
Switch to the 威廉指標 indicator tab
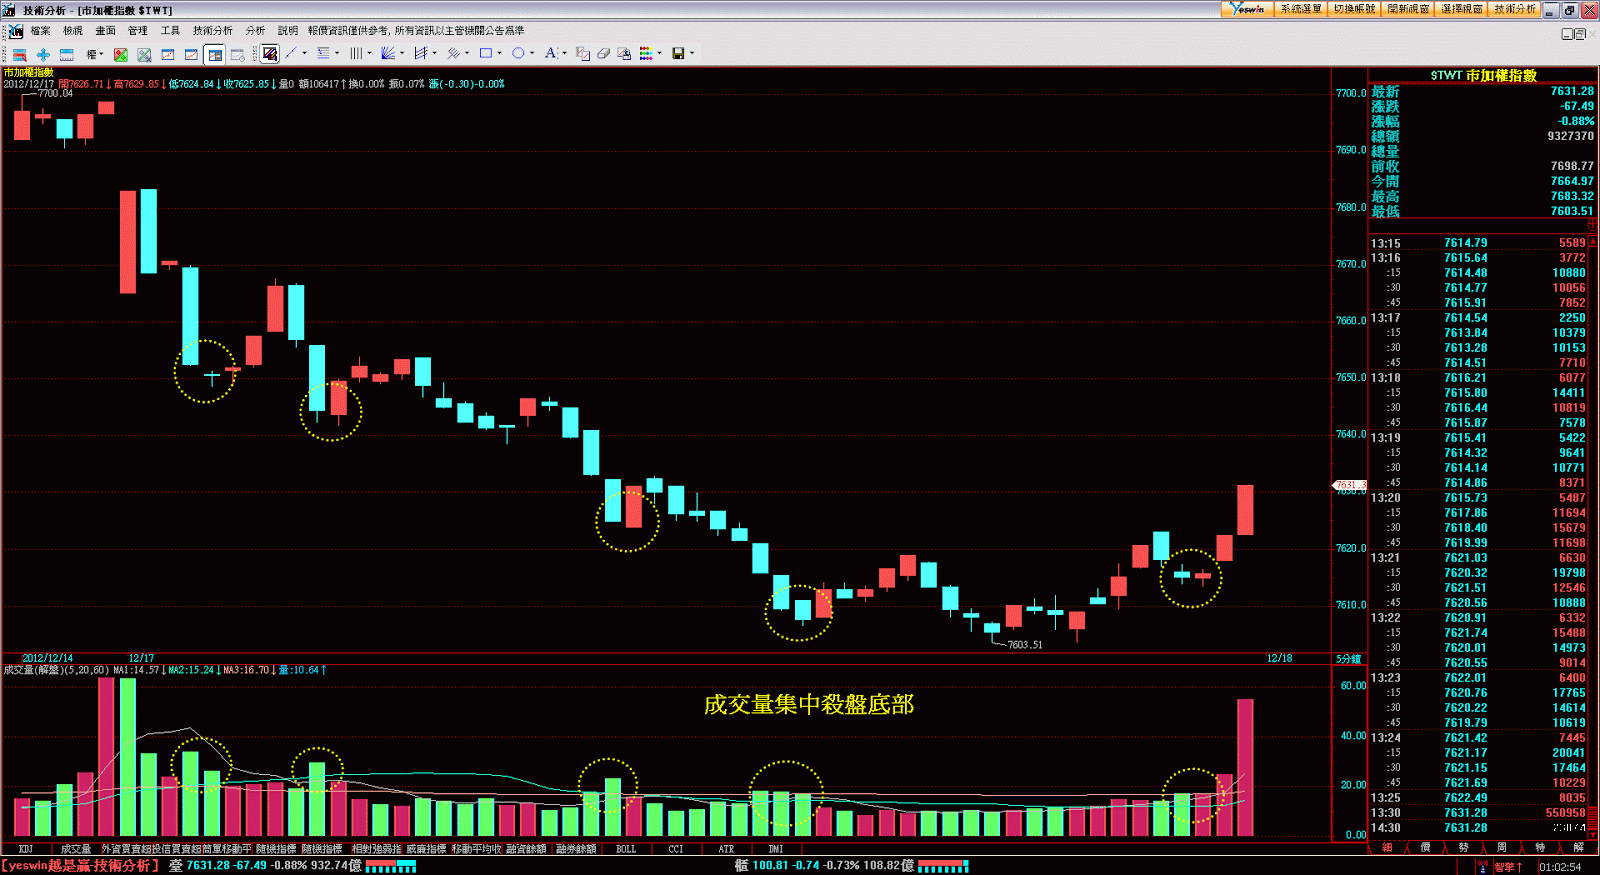pos(426,849)
